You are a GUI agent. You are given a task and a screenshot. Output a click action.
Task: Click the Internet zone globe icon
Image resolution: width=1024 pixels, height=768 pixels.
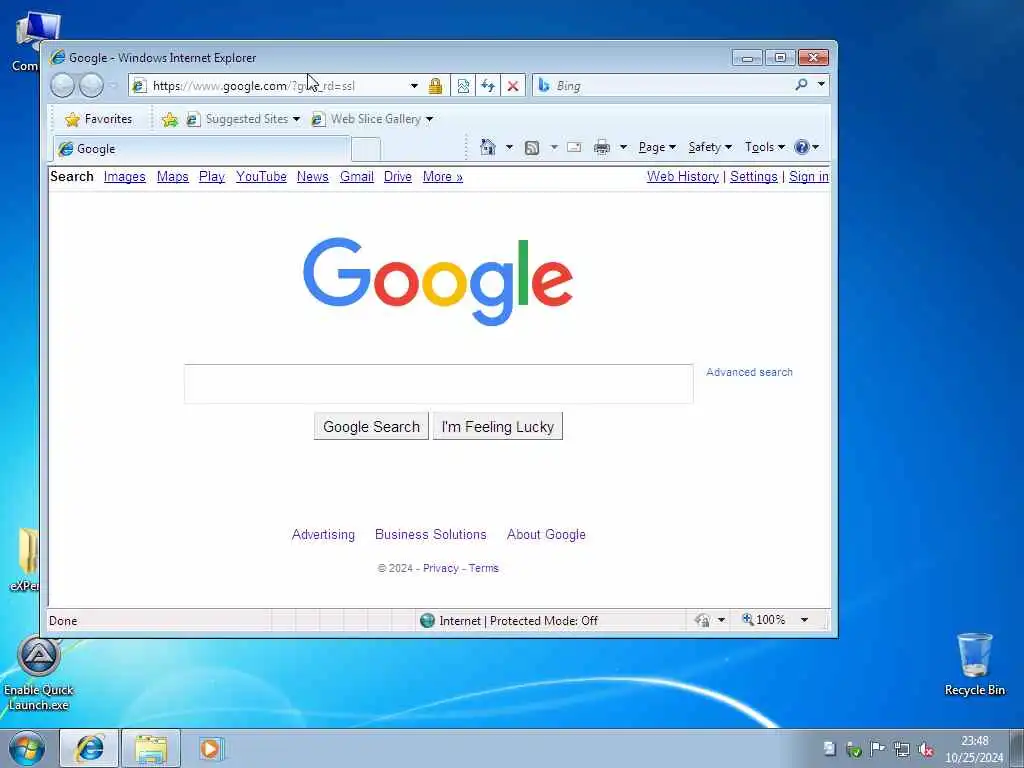coord(428,620)
